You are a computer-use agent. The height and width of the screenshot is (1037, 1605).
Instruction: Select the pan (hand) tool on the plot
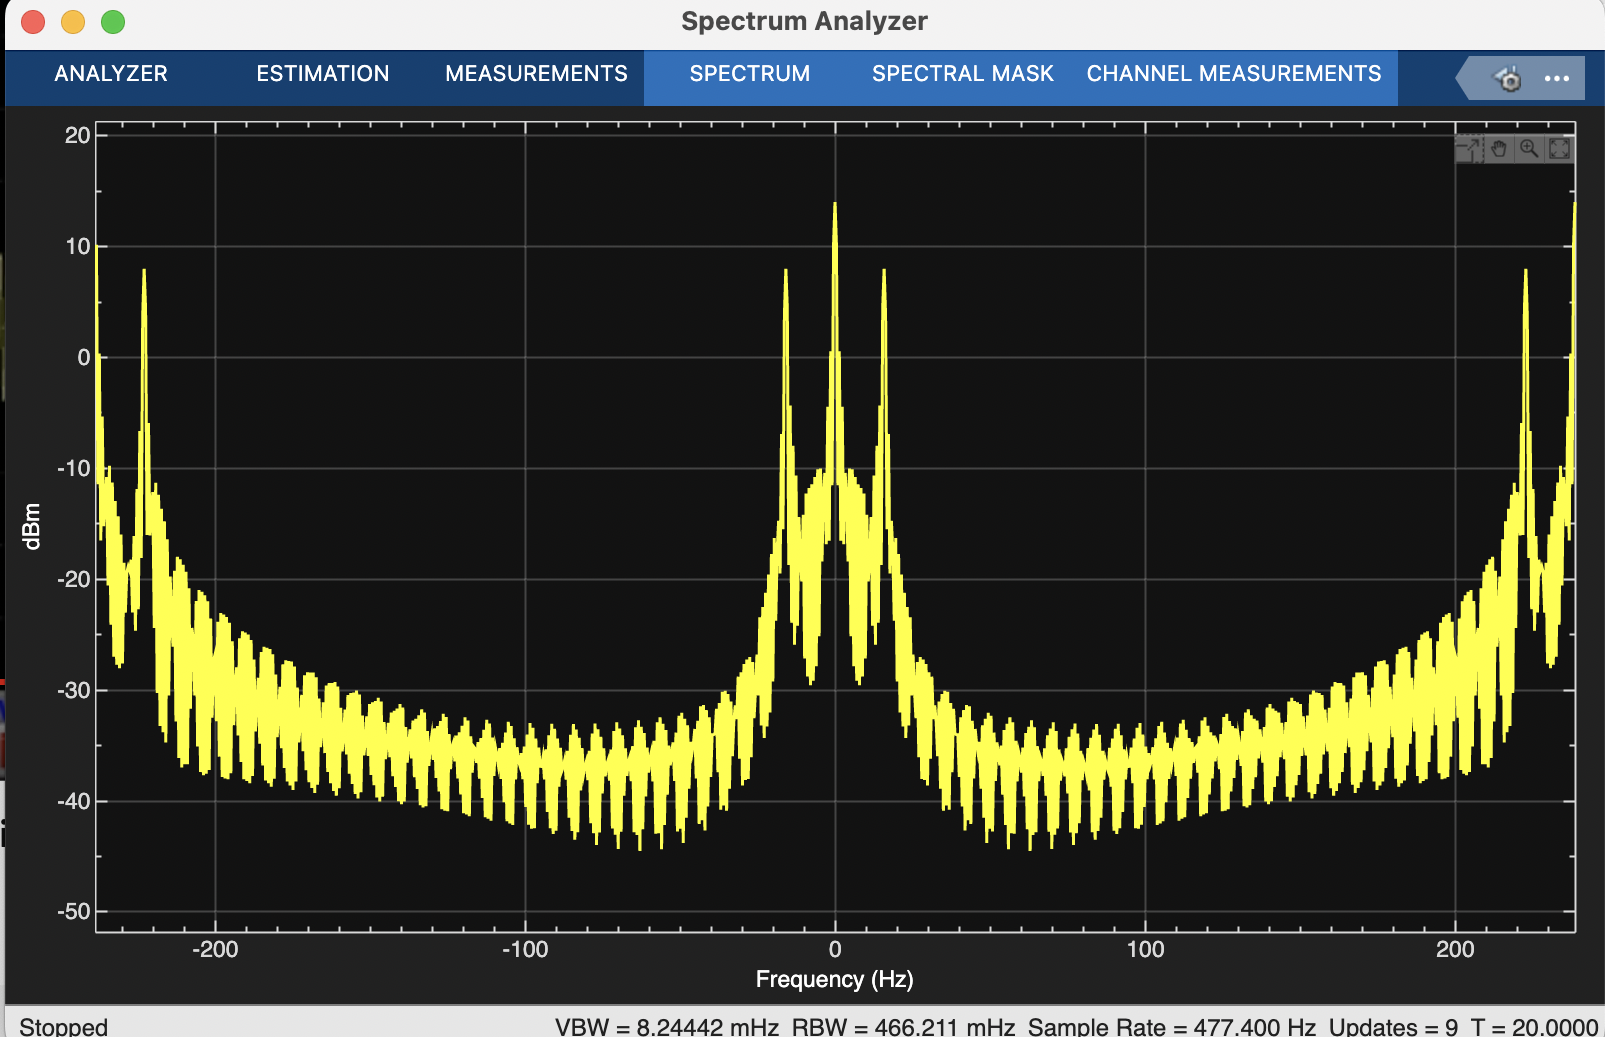pyautogui.click(x=1498, y=148)
